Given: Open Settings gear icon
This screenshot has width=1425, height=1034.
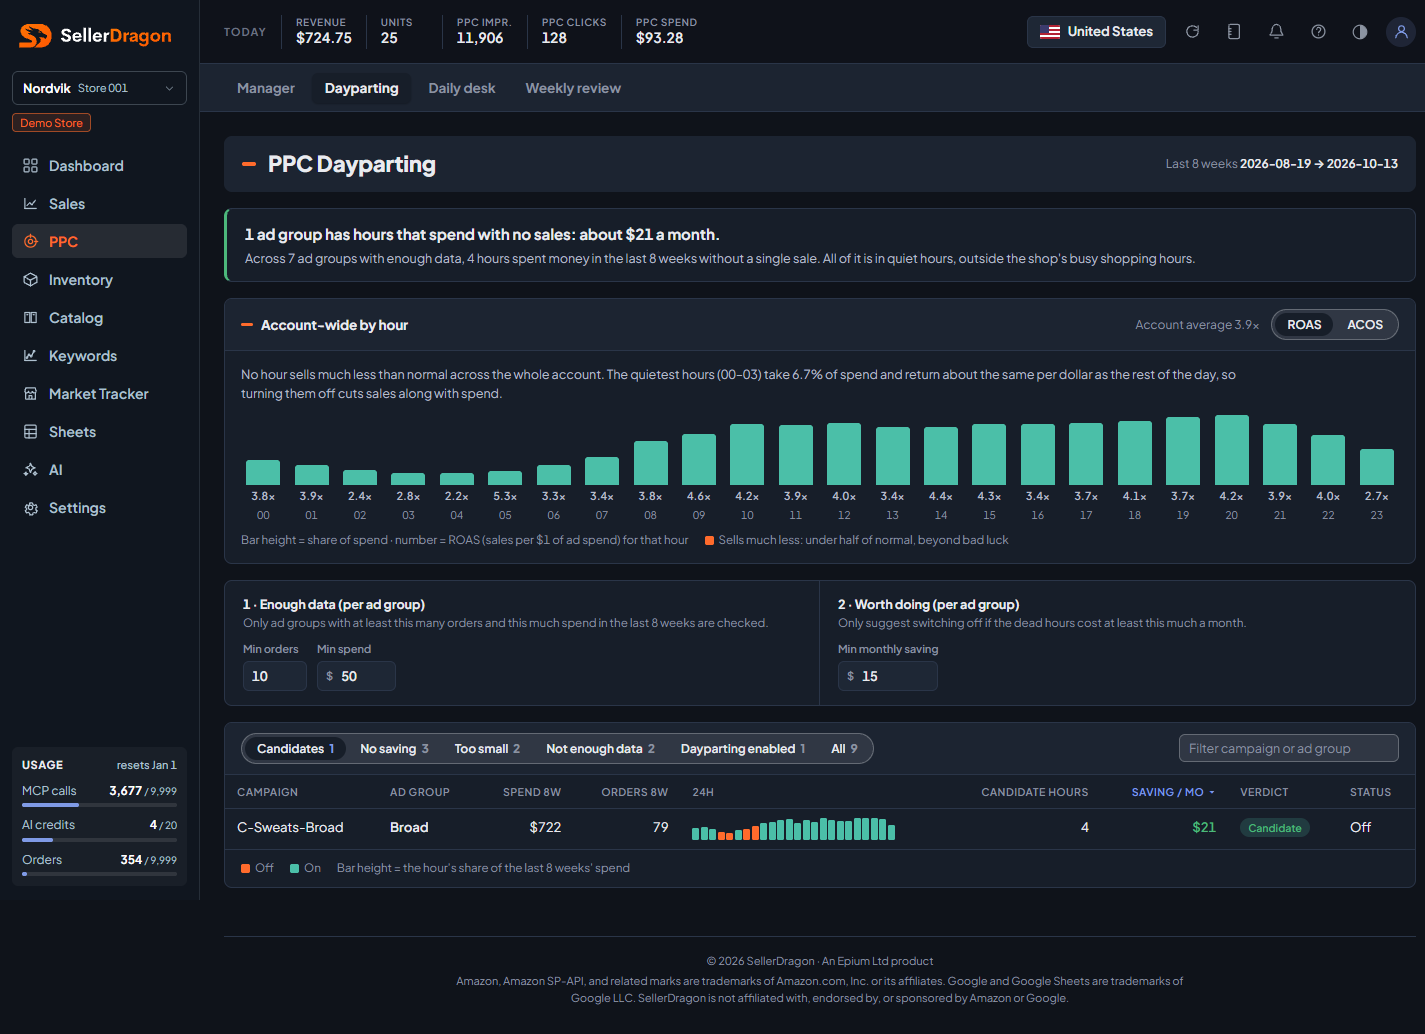Looking at the screenshot, I should pyautogui.click(x=31, y=508).
